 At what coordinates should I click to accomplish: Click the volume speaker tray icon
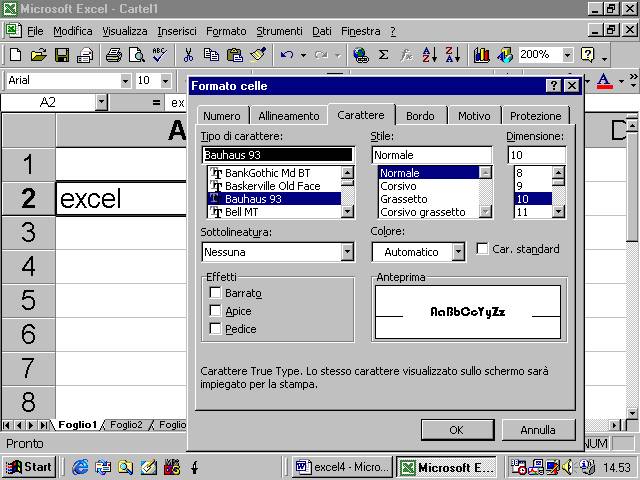click(x=568, y=467)
